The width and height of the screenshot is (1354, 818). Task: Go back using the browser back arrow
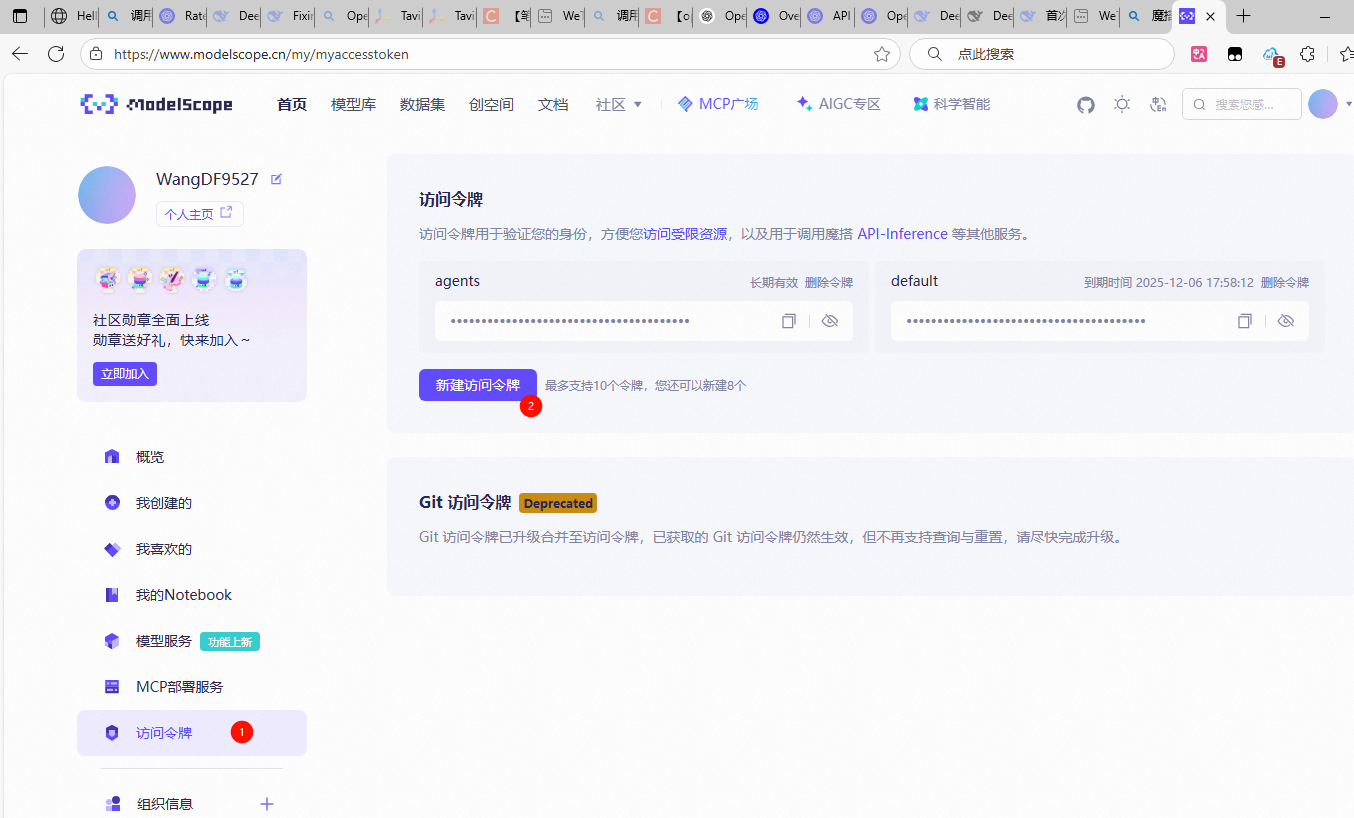click(x=21, y=54)
